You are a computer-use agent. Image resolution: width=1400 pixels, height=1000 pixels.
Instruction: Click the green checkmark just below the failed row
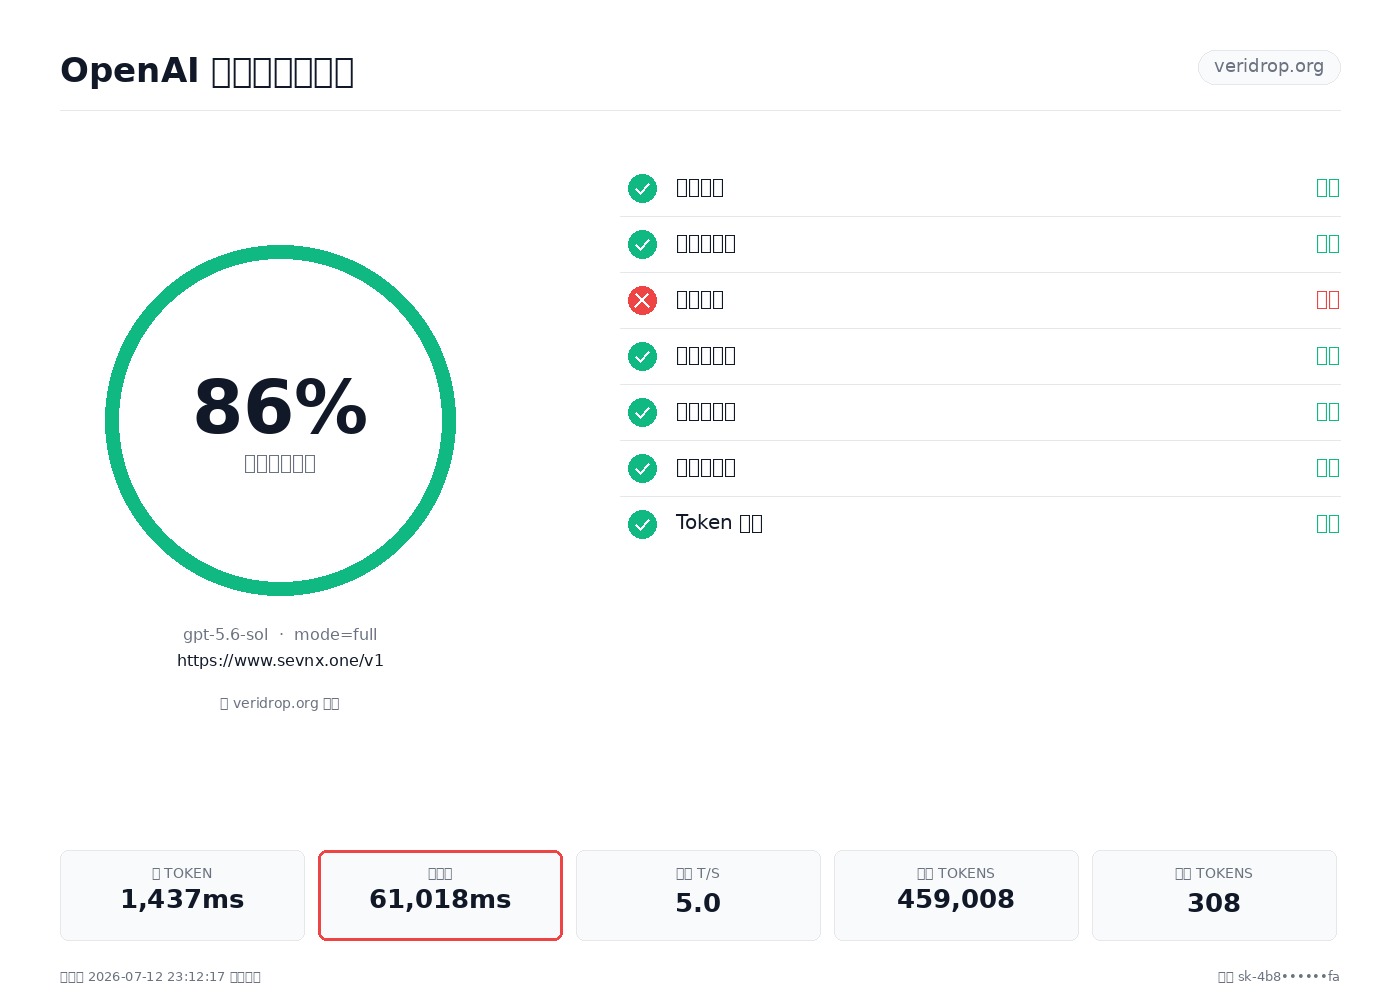[x=642, y=356]
